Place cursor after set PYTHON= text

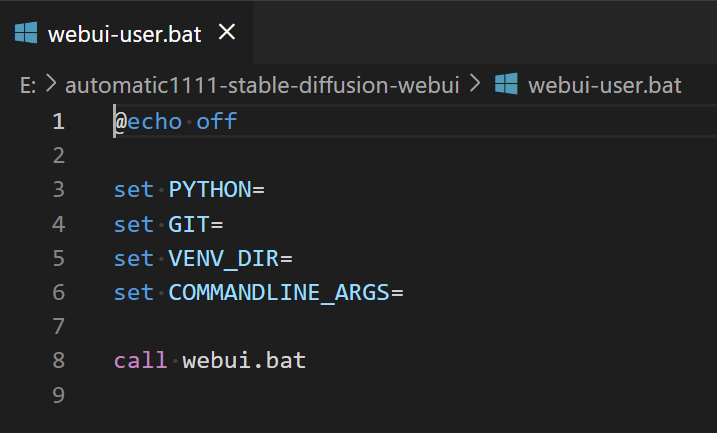pyautogui.click(x=265, y=190)
